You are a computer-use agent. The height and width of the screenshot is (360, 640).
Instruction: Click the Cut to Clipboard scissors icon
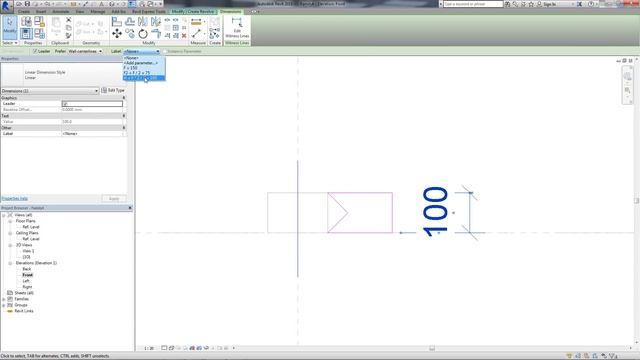click(x=69, y=20)
